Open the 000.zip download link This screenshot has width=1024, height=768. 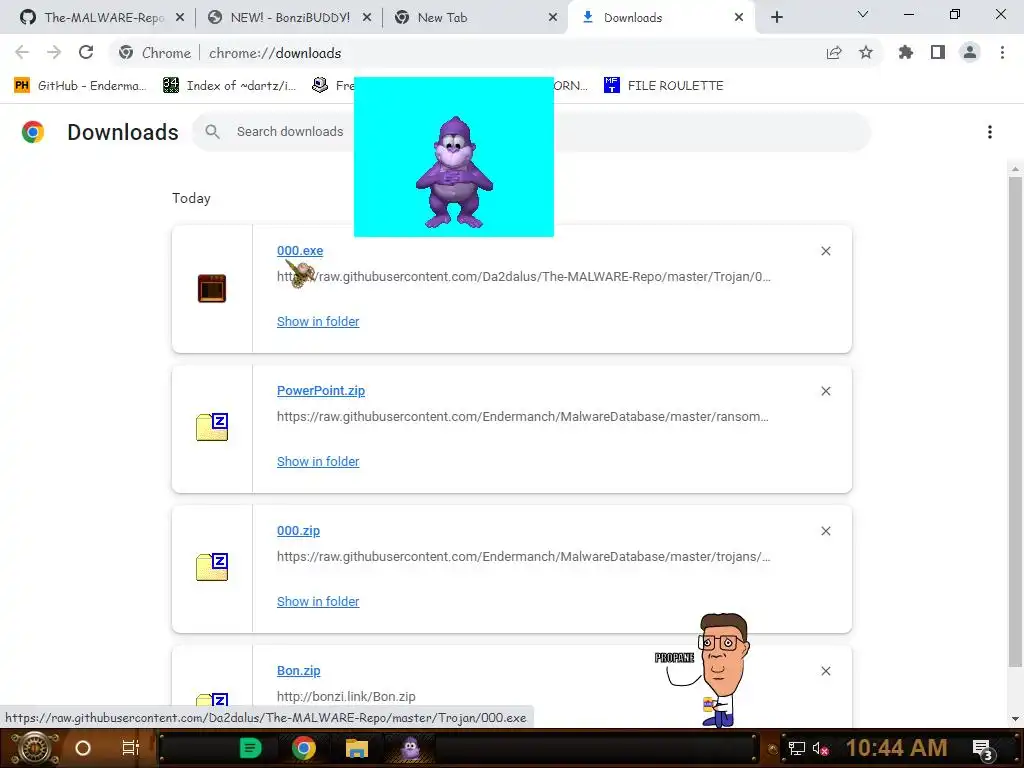click(298, 531)
